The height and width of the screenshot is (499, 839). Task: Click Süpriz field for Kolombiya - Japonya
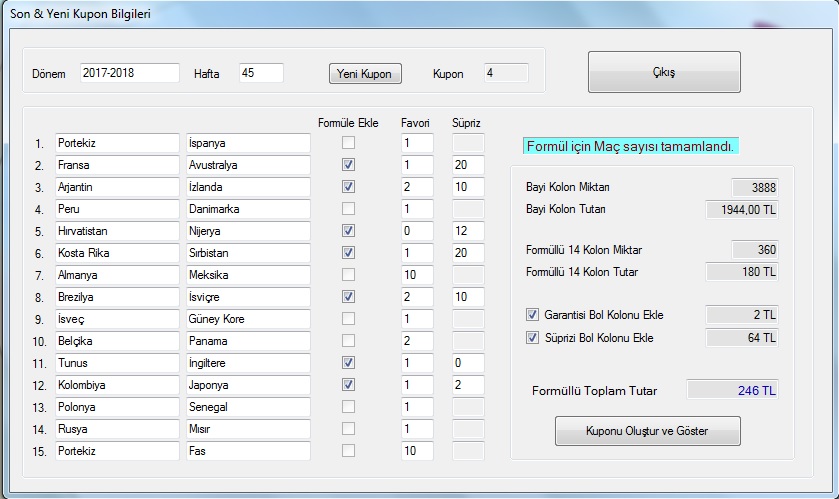(x=468, y=385)
